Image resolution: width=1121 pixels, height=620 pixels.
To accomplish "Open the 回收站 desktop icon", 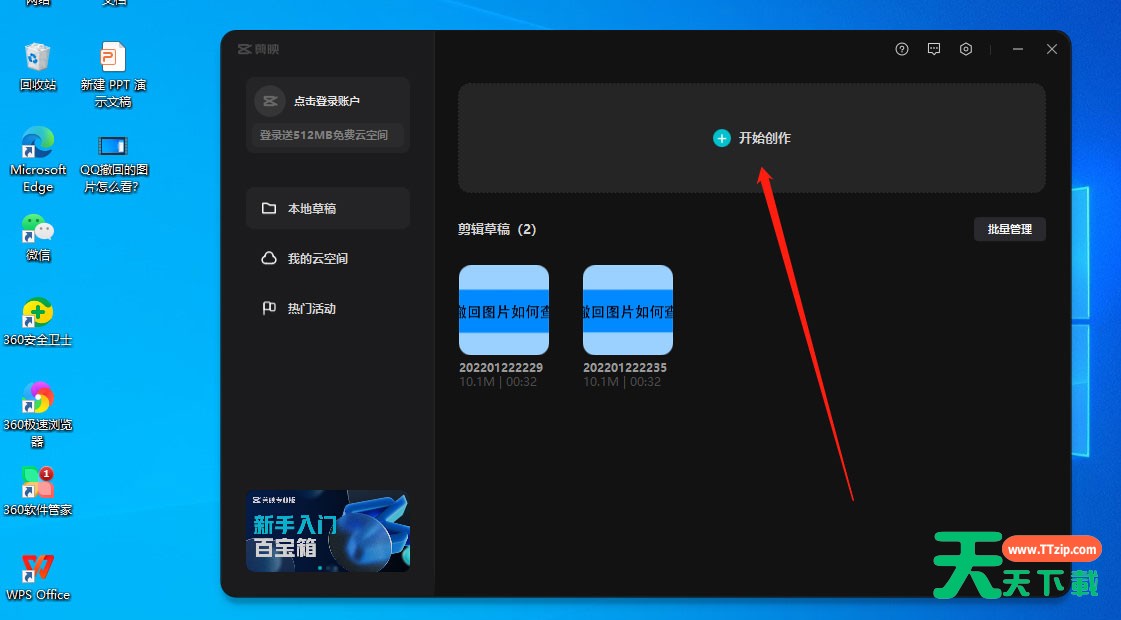I will coord(38,67).
